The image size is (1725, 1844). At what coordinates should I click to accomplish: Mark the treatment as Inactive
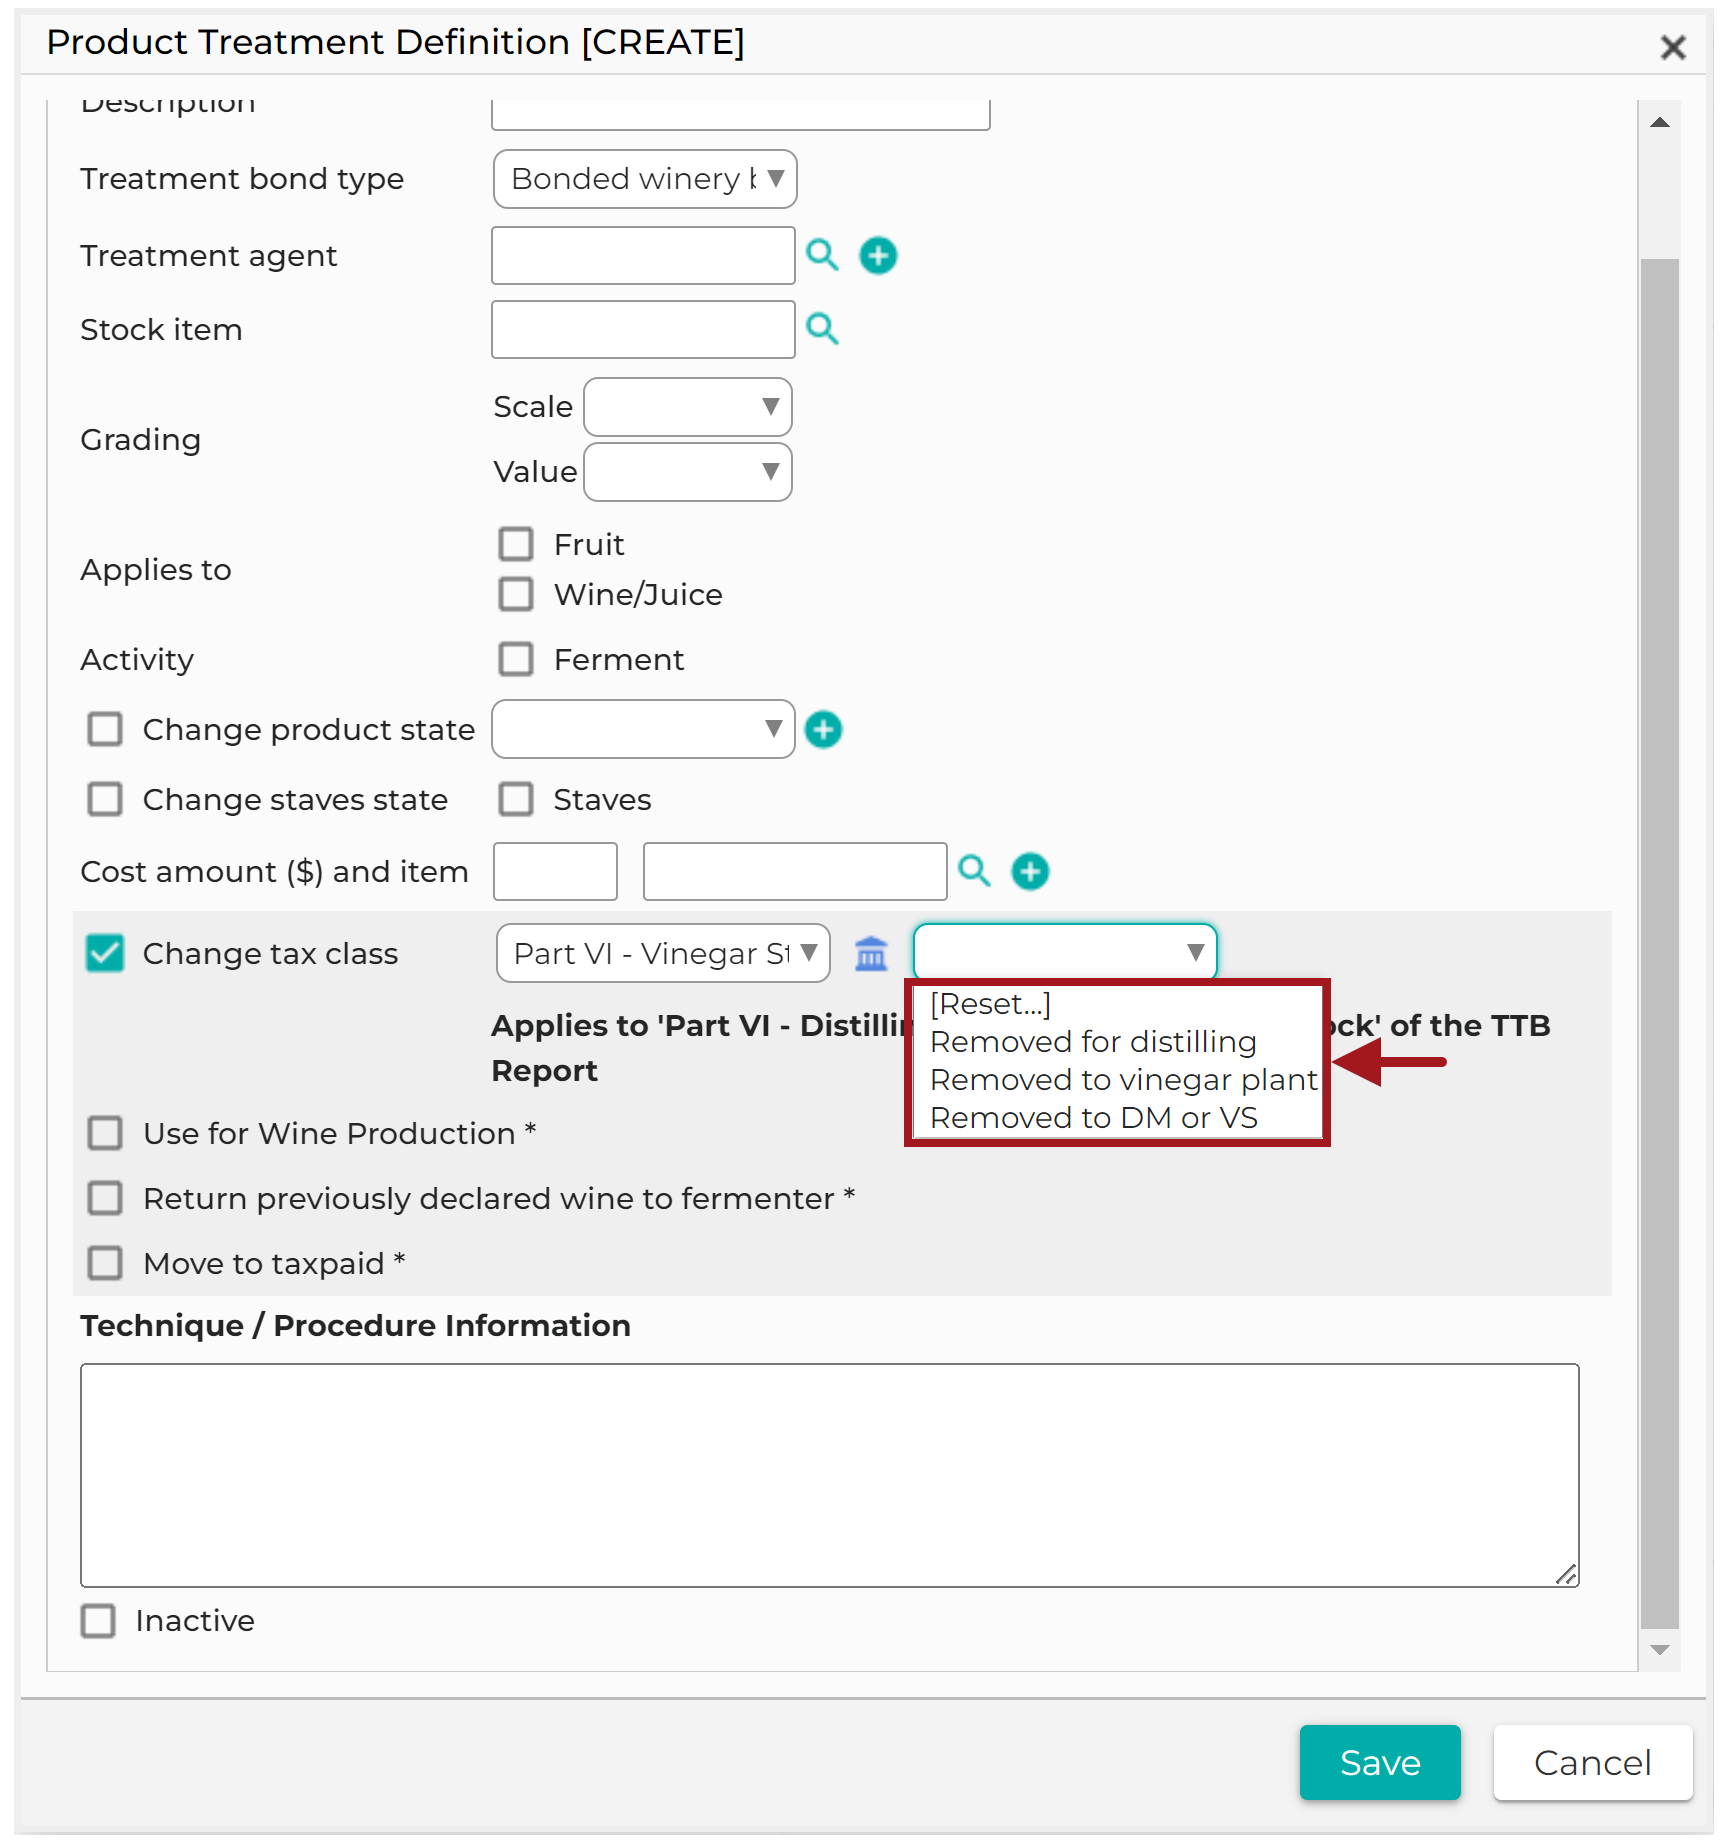pyautogui.click(x=98, y=1620)
